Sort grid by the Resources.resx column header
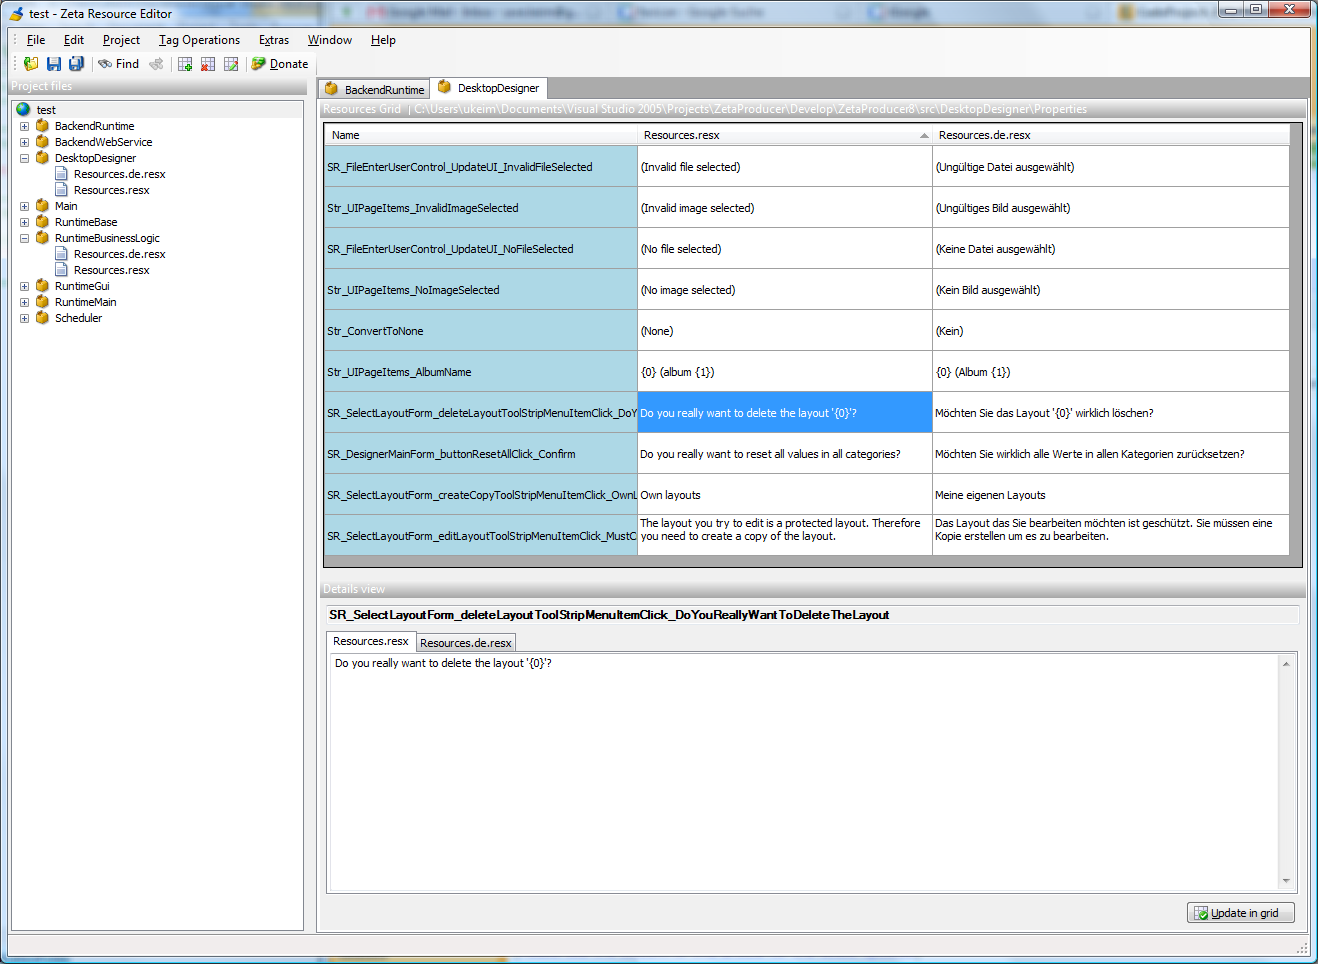The width and height of the screenshot is (1318, 964). 784,135
